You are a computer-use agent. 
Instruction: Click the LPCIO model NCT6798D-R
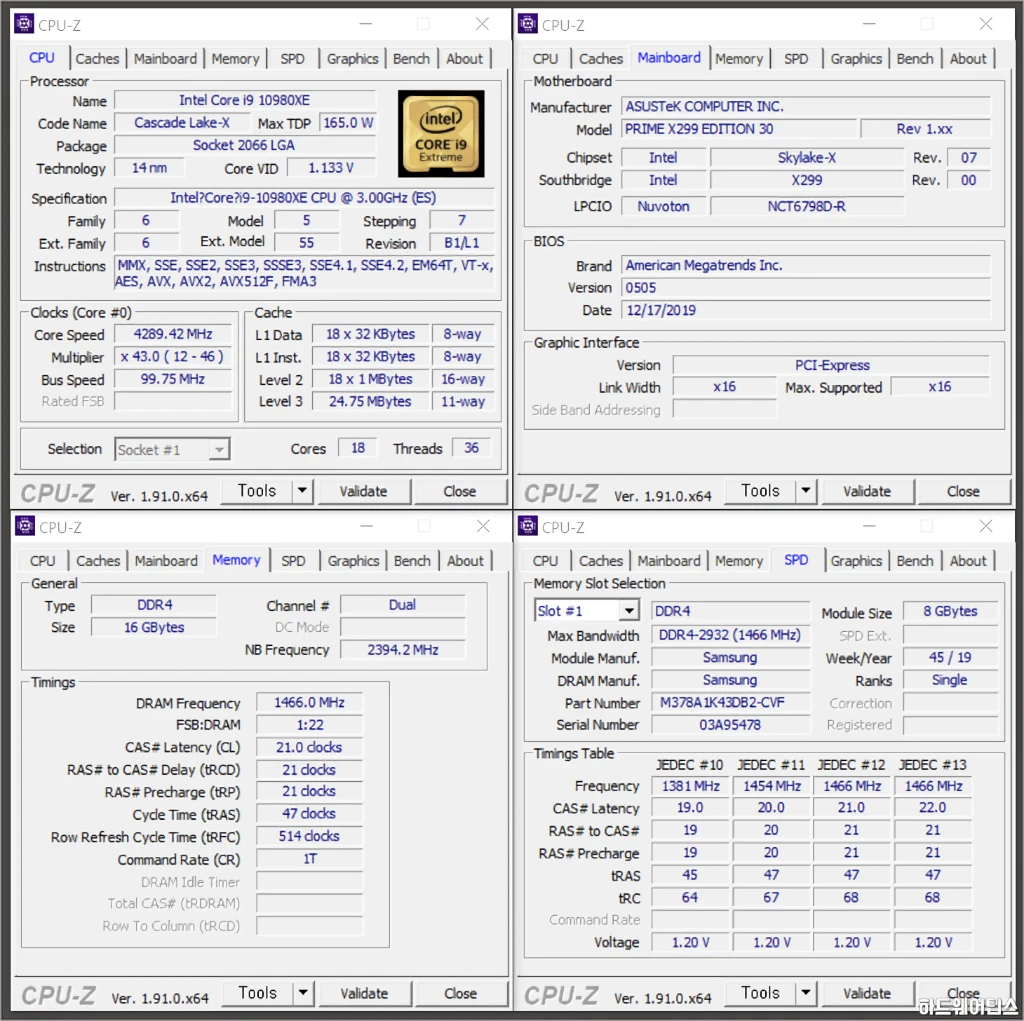(x=807, y=206)
